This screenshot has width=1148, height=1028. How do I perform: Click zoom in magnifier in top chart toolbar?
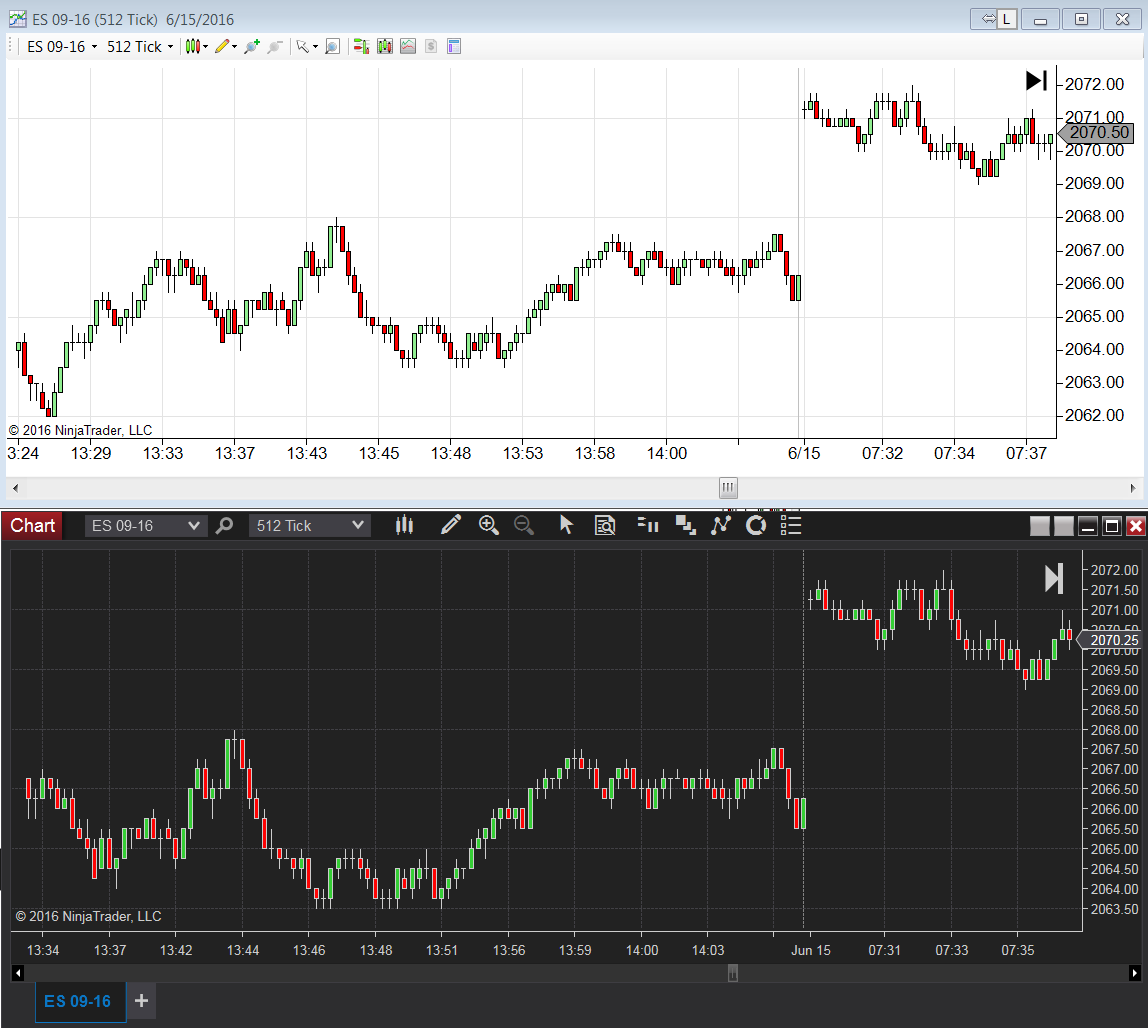point(251,46)
